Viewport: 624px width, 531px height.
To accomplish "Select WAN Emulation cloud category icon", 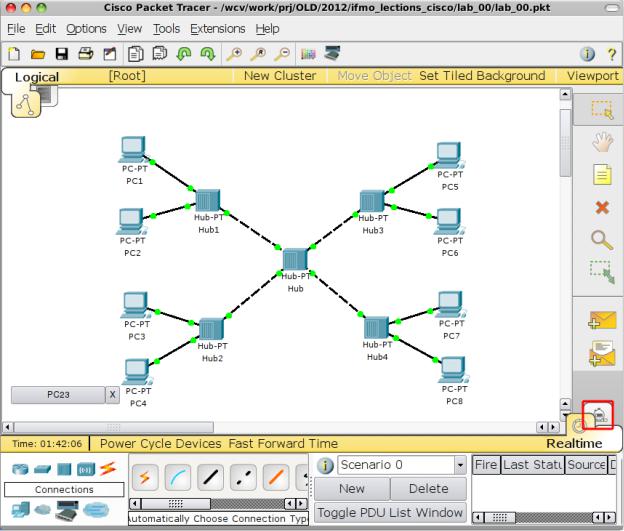I will [43, 510].
